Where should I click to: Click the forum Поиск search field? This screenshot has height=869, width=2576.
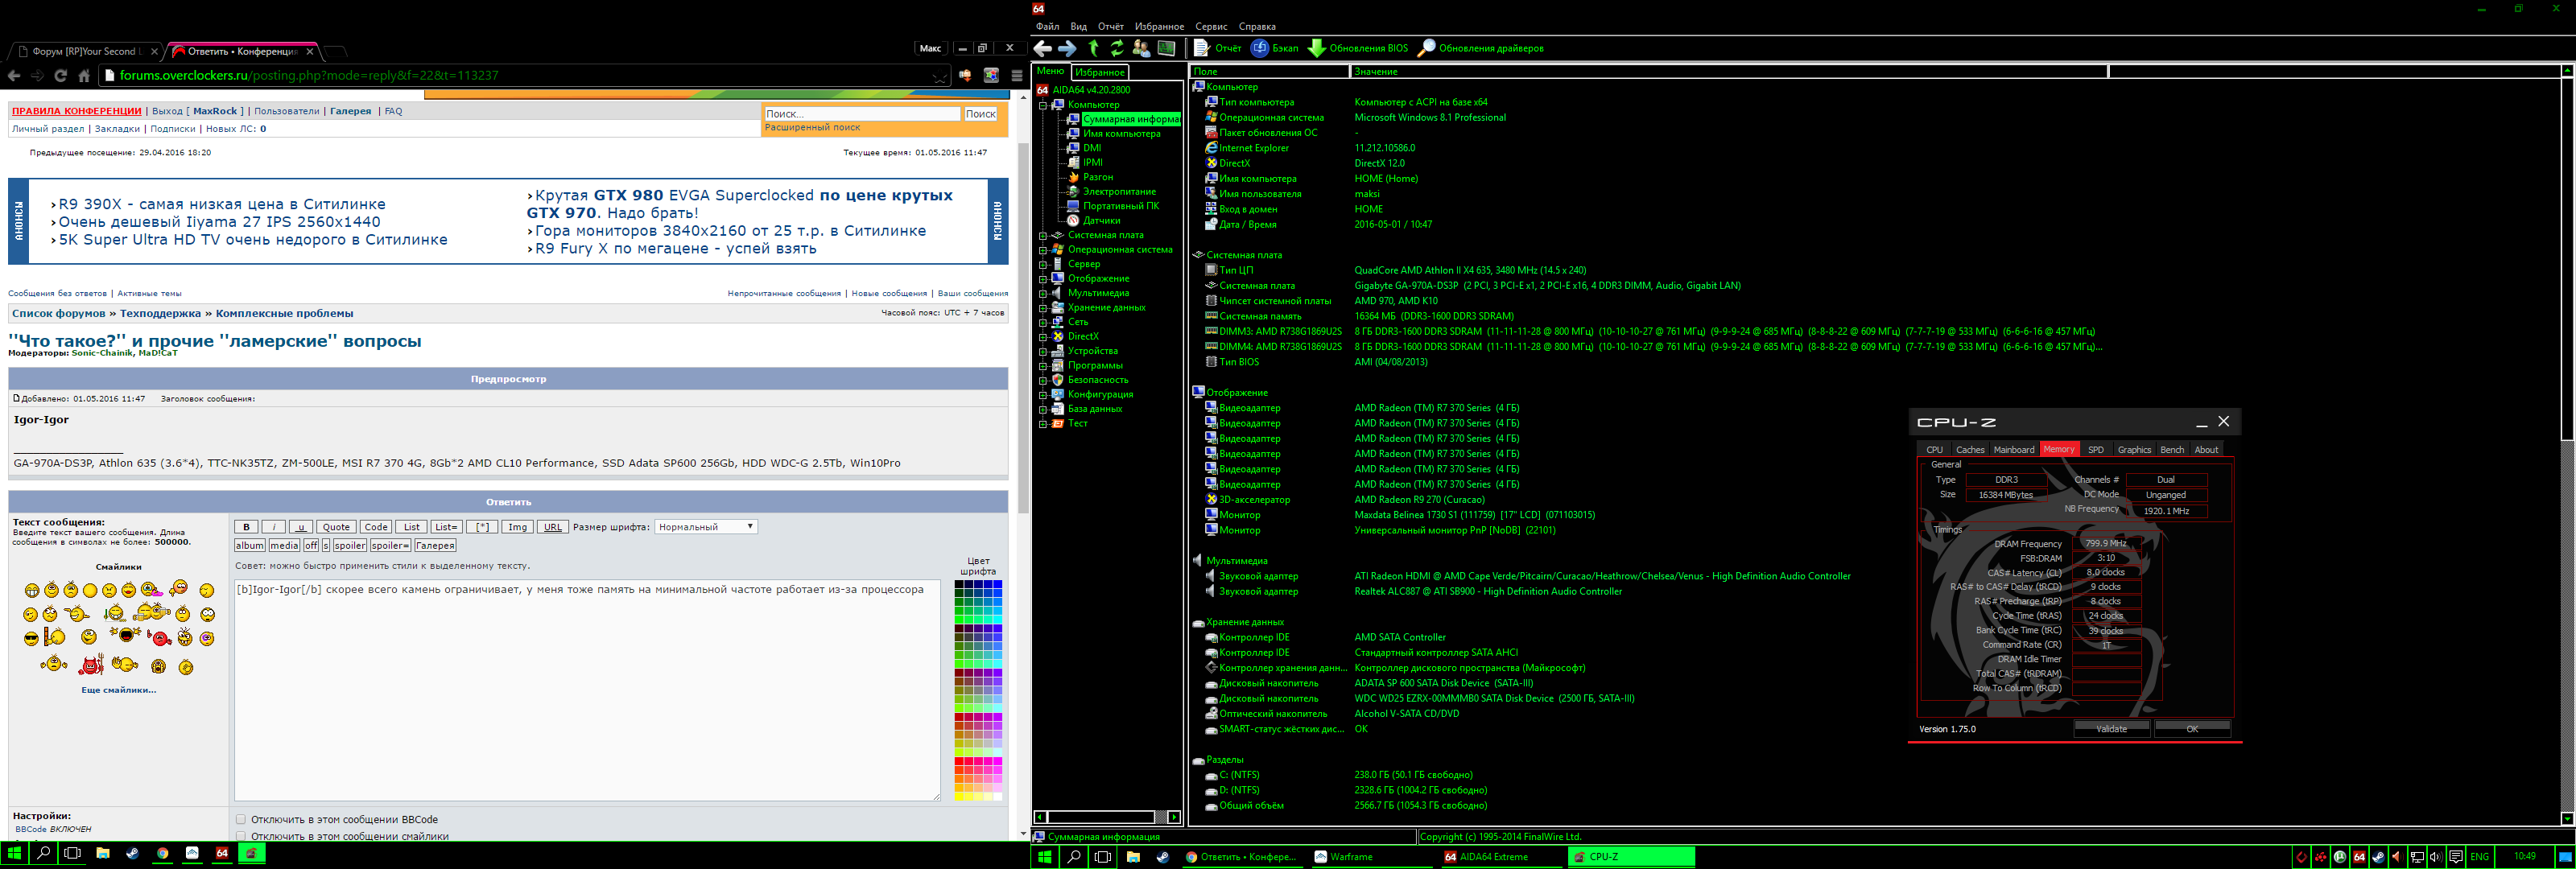click(x=861, y=114)
